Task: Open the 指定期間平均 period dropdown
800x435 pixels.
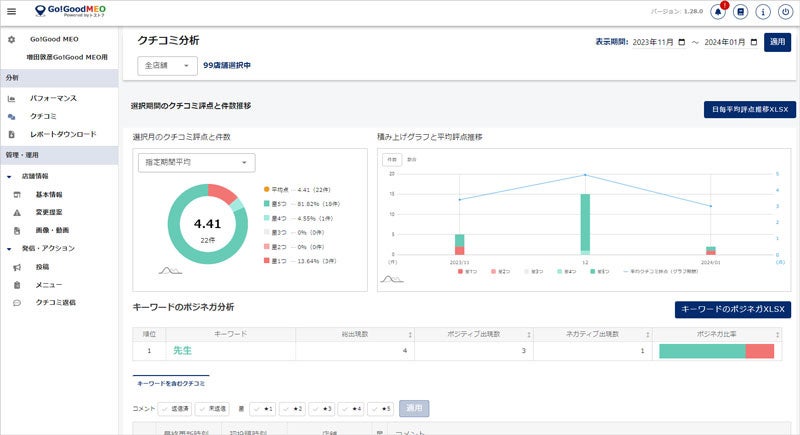Action: pyautogui.click(x=195, y=162)
